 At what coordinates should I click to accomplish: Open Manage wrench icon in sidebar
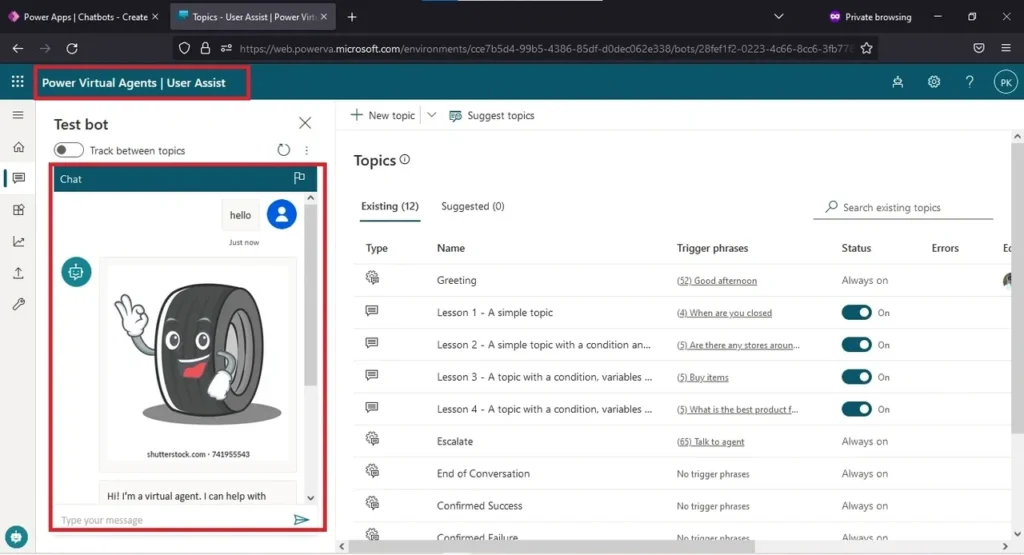point(18,304)
